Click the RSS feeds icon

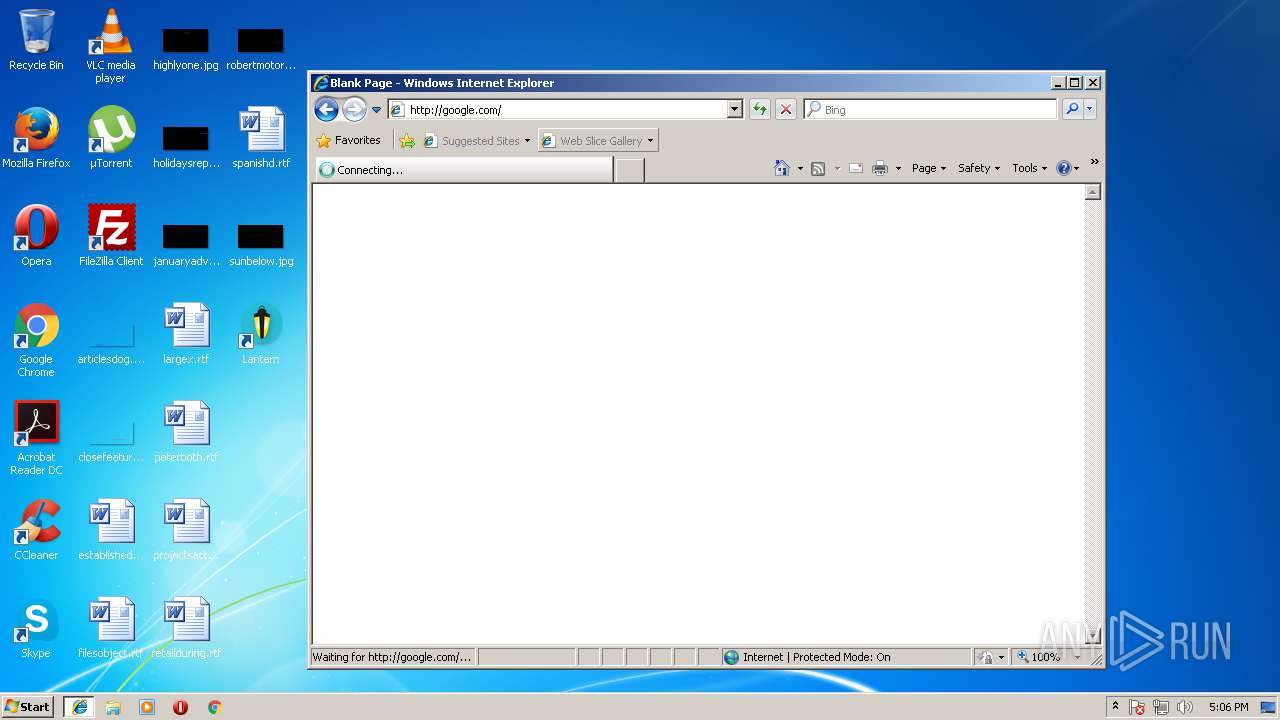coord(818,168)
